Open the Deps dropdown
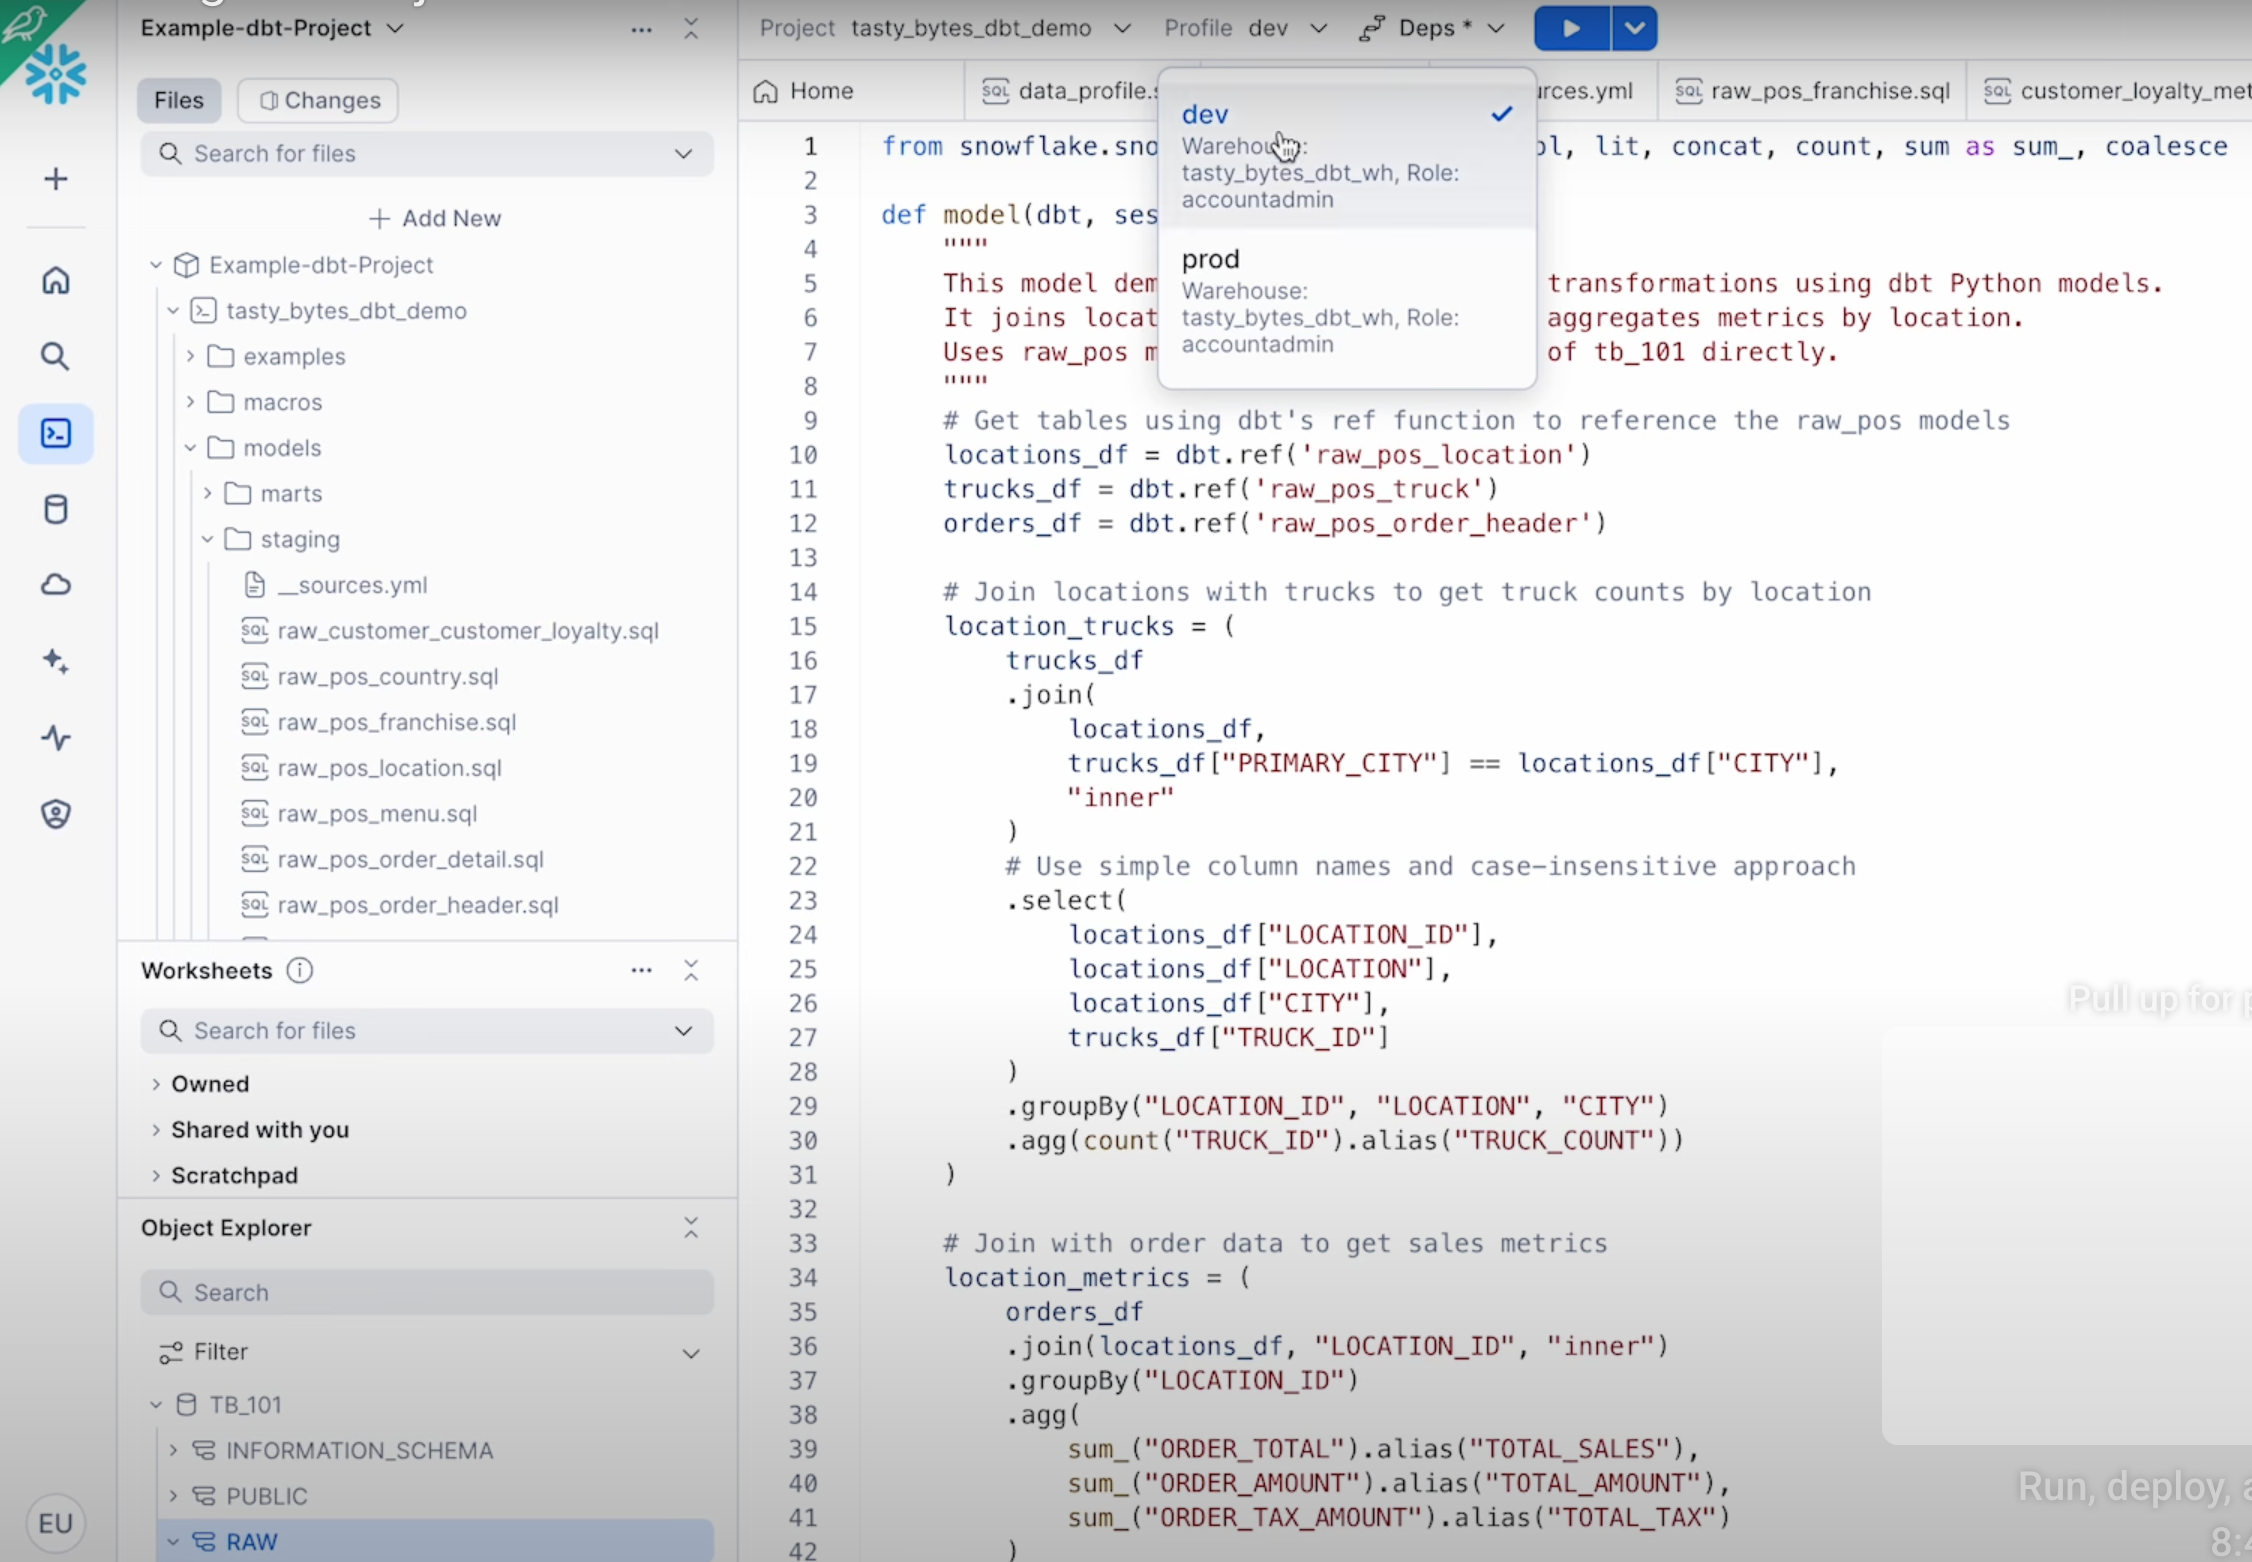Viewport: 2252px width, 1562px height. (1432, 28)
